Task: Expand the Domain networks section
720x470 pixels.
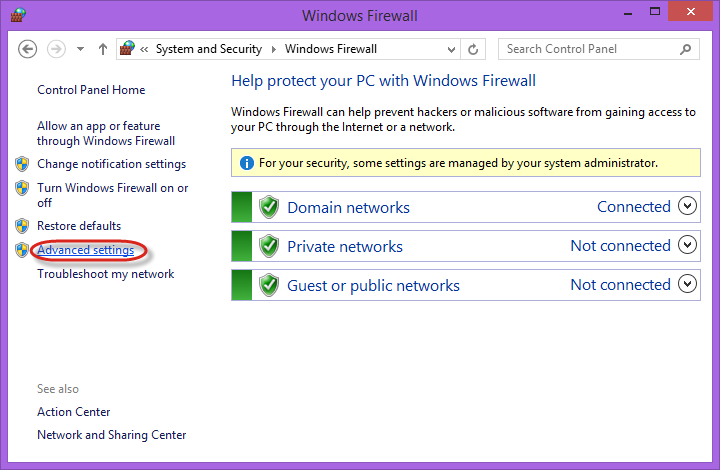Action: (687, 206)
